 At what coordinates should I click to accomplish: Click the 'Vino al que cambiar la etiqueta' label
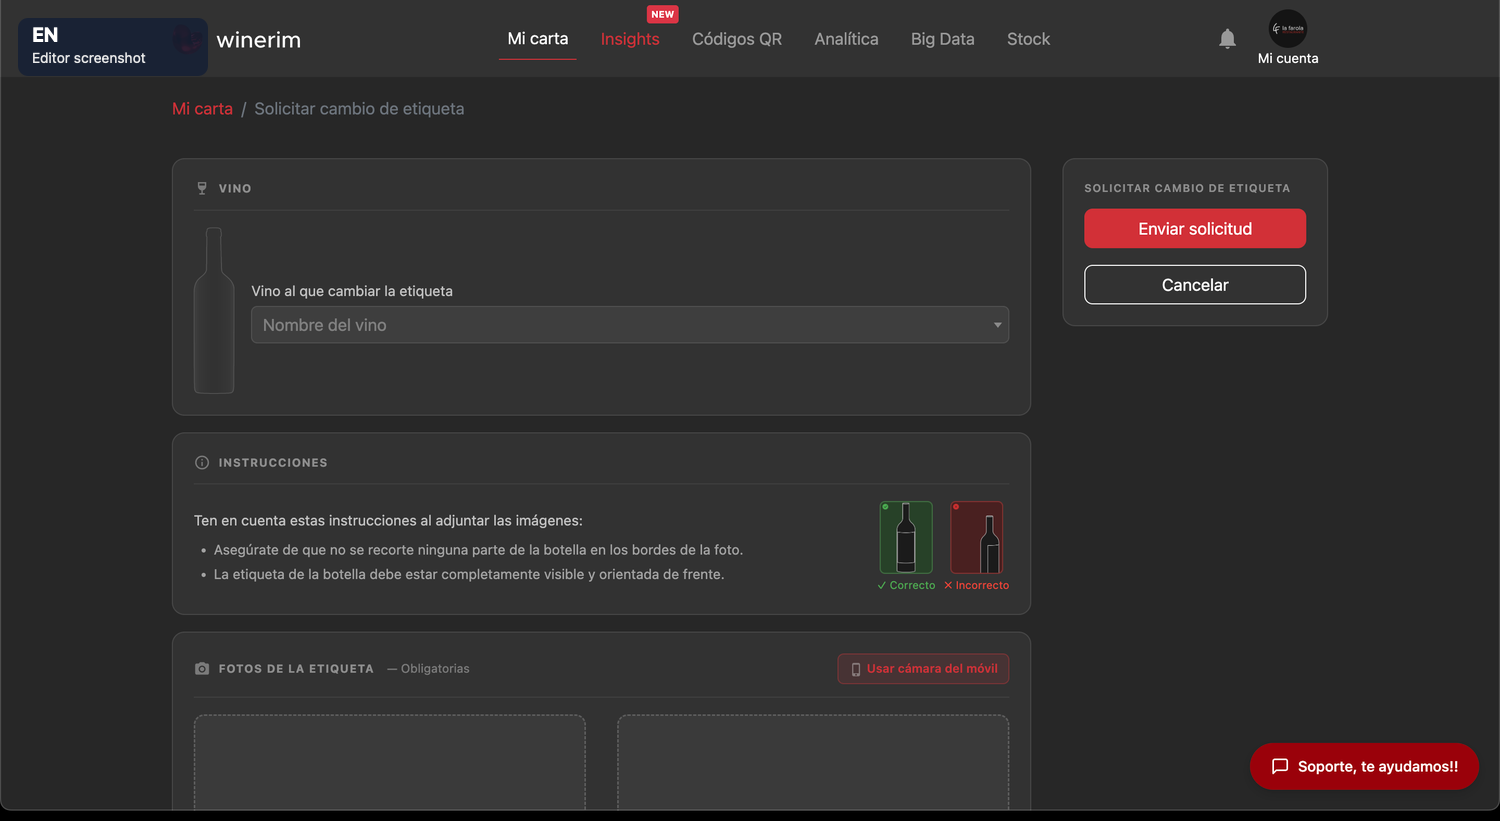tap(352, 291)
